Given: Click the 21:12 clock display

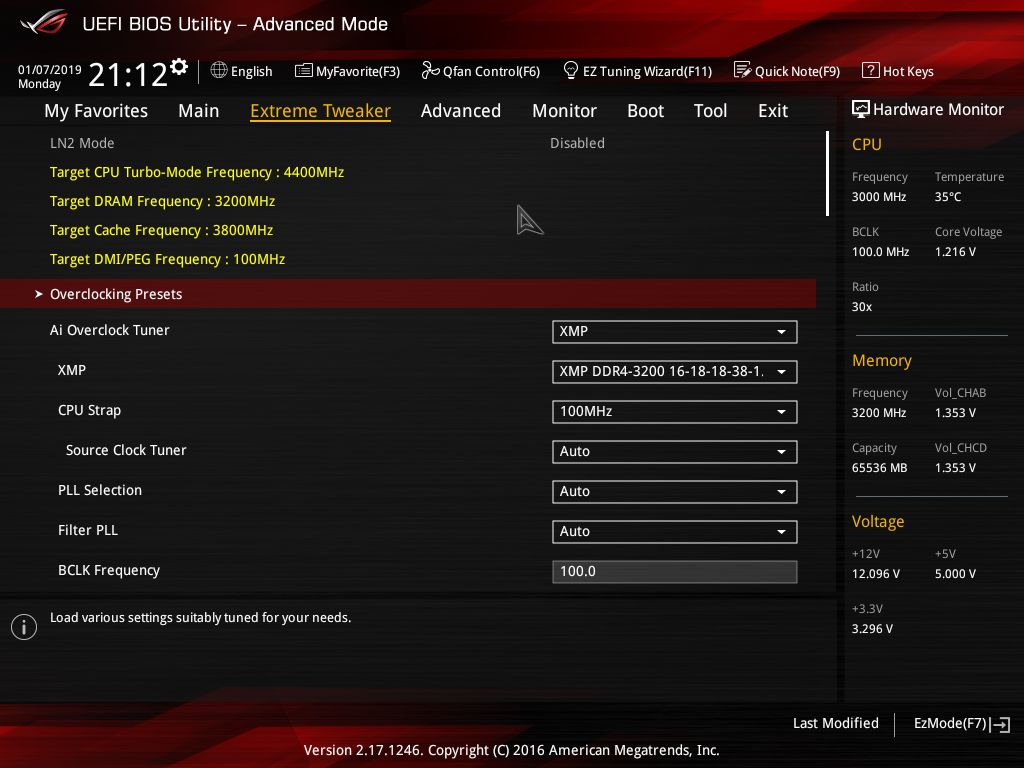Looking at the screenshot, I should coord(127,75).
